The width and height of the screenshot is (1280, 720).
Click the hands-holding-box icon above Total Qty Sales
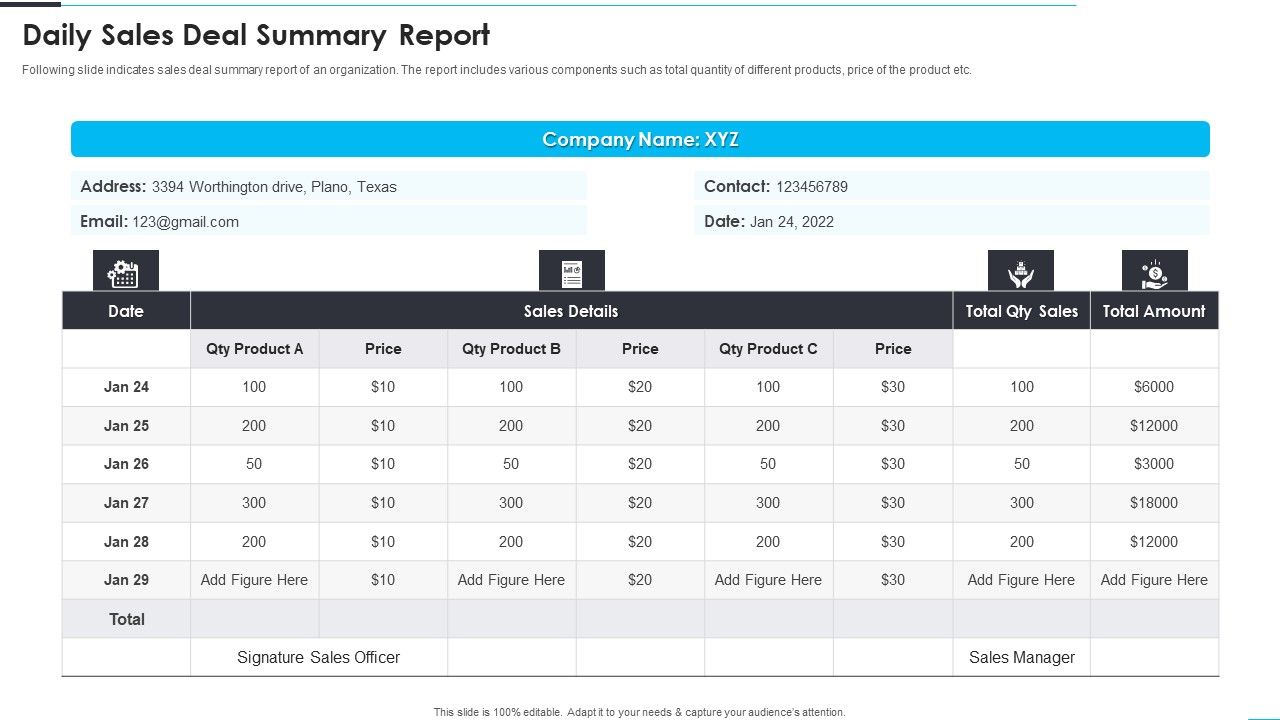[1021, 270]
